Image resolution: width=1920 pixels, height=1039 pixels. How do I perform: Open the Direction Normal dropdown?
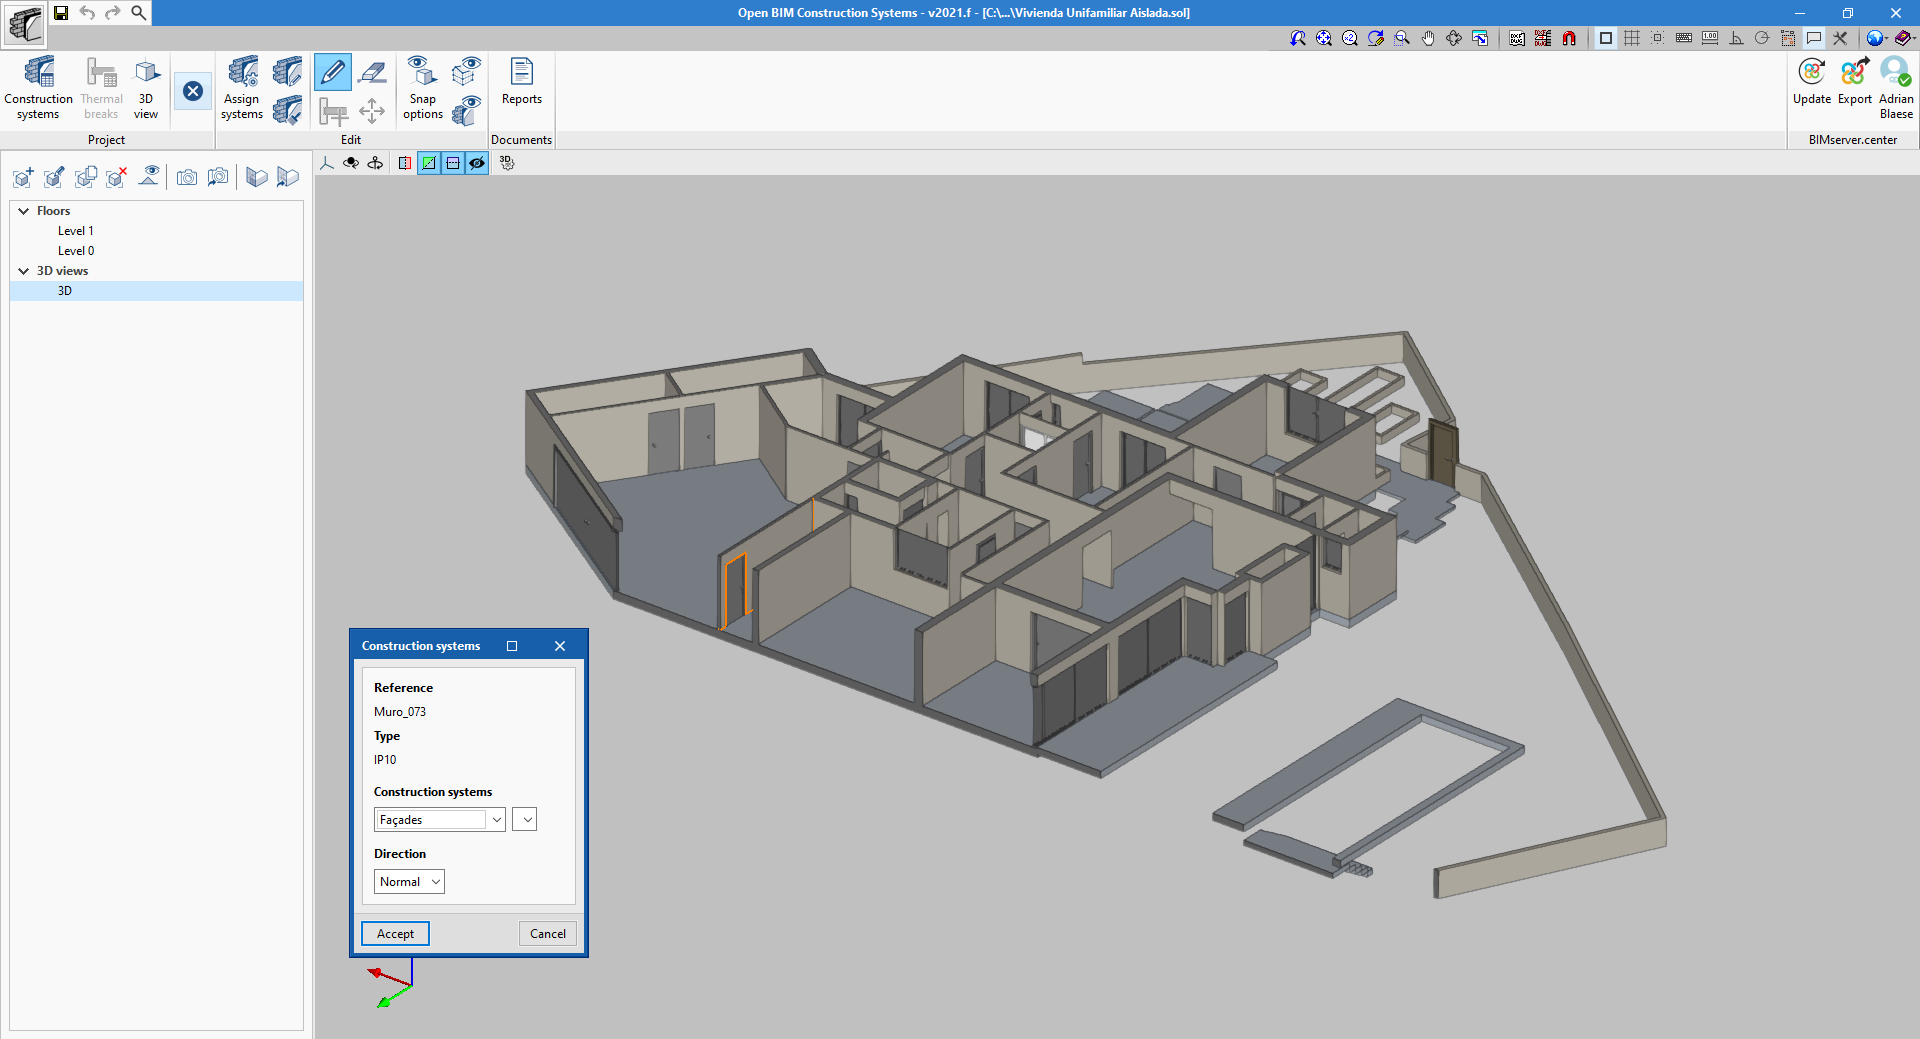[x=409, y=882]
